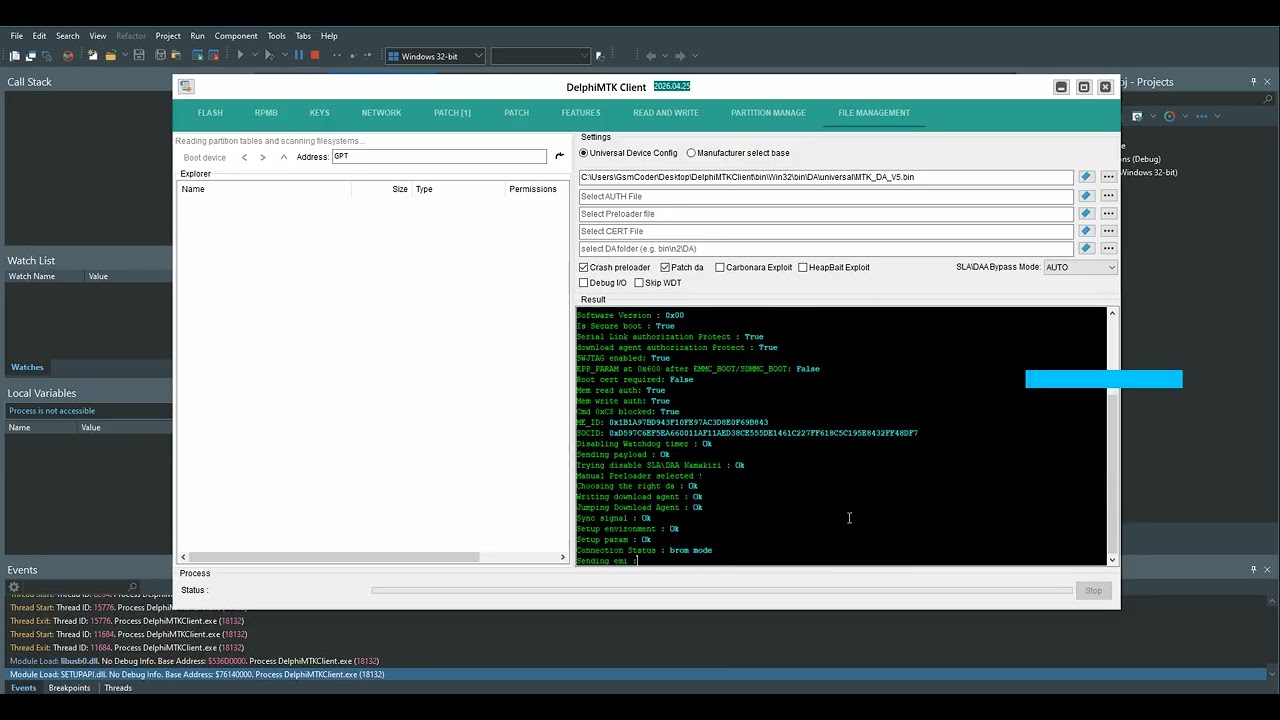This screenshot has height=720, width=1280.
Task: Click the DelphiMTK Client app icon in title bar
Action: (x=186, y=87)
